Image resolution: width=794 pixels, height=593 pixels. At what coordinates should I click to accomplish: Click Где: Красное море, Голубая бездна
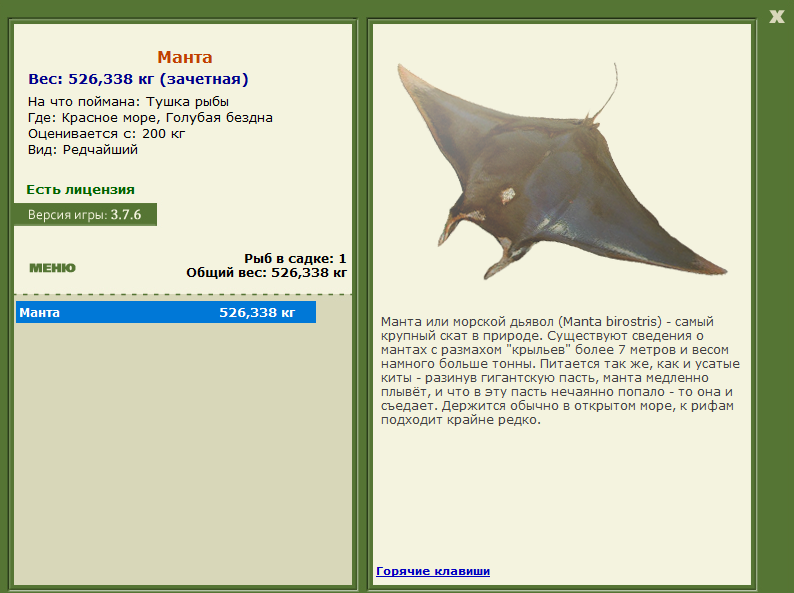click(150, 118)
